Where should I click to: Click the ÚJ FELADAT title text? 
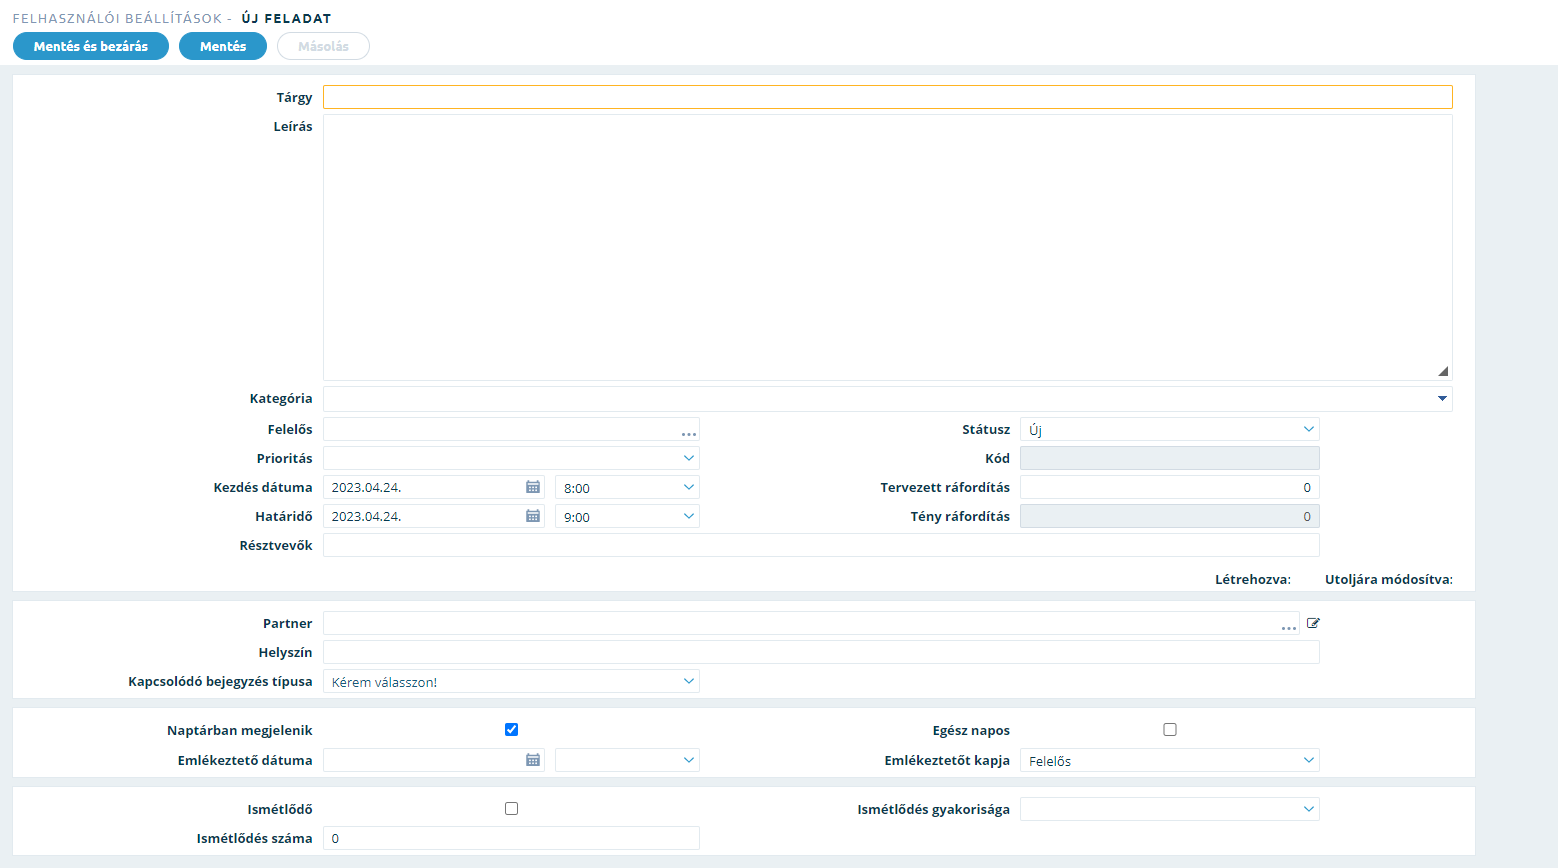coord(286,18)
